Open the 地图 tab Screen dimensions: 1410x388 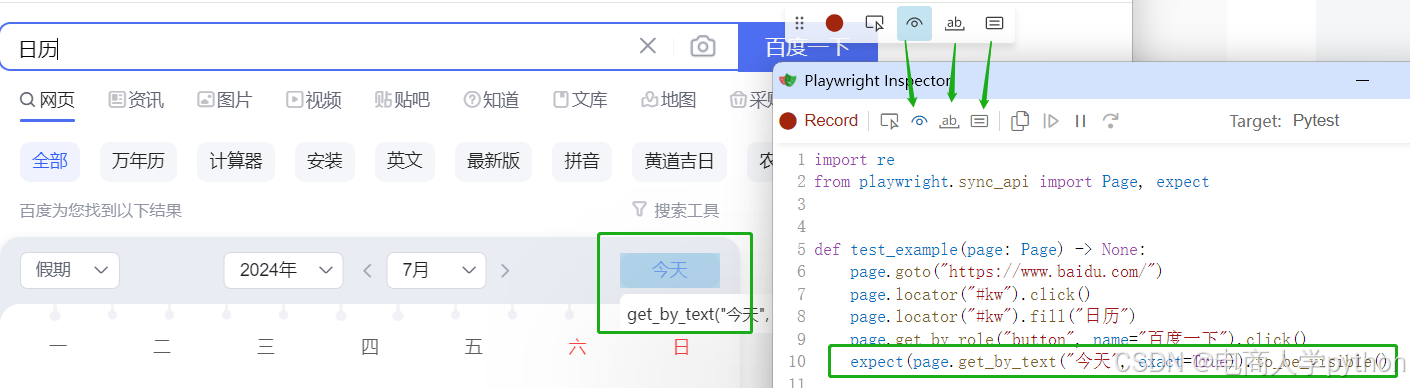click(668, 100)
